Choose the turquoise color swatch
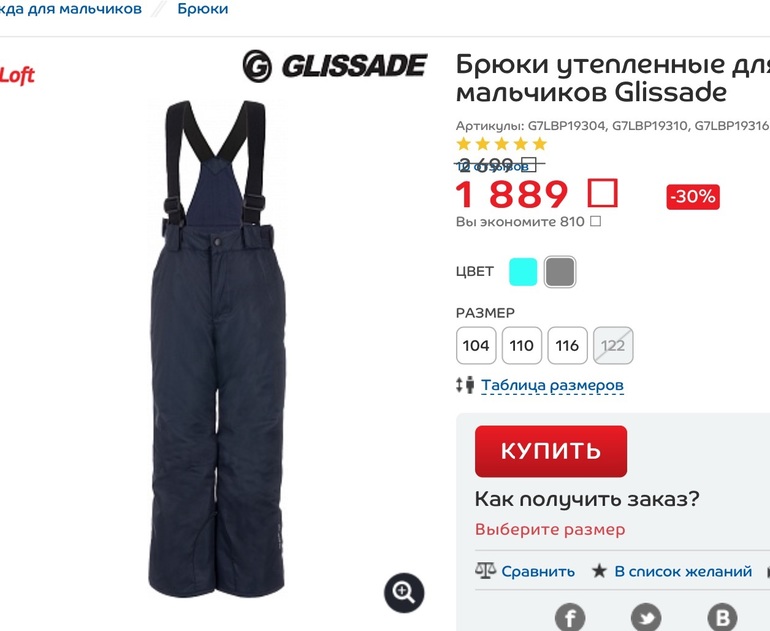This screenshot has height=631, width=770. coord(523,272)
